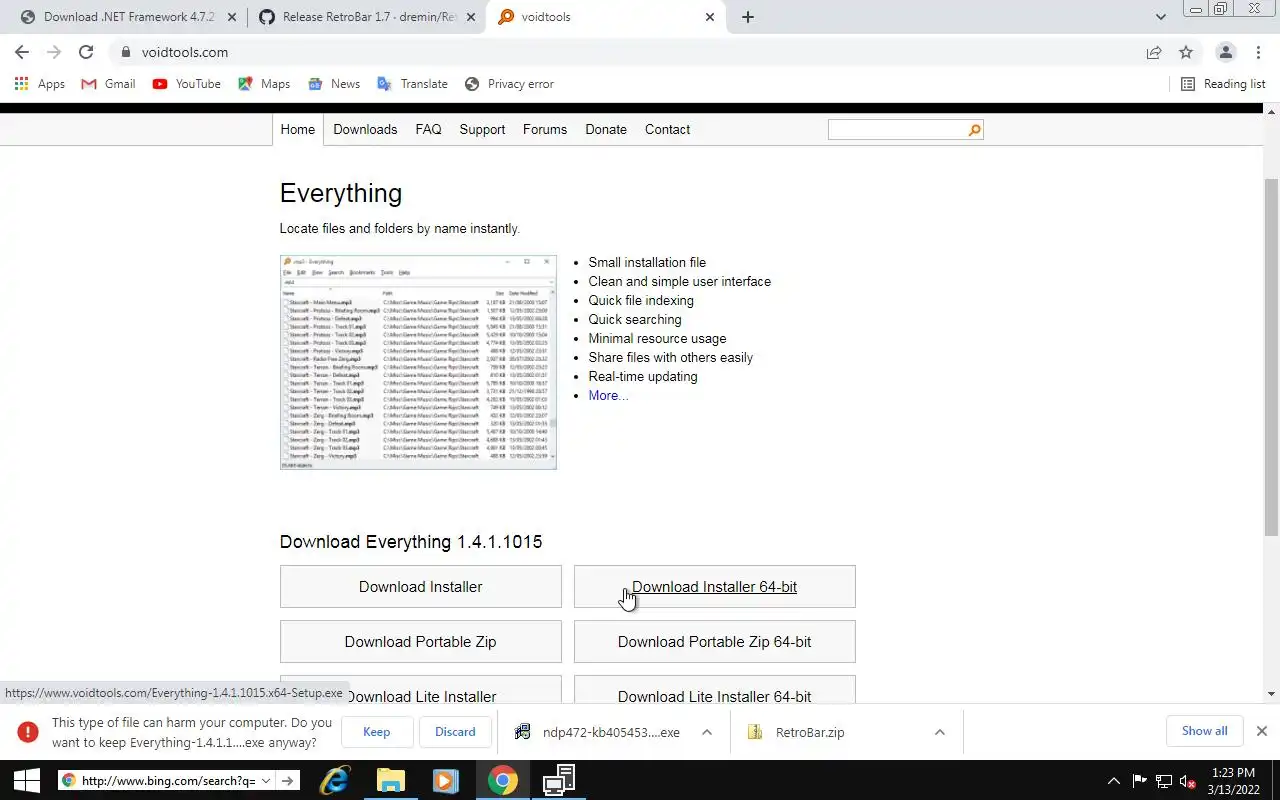Click the Action Center flag icon

(x=1140, y=781)
